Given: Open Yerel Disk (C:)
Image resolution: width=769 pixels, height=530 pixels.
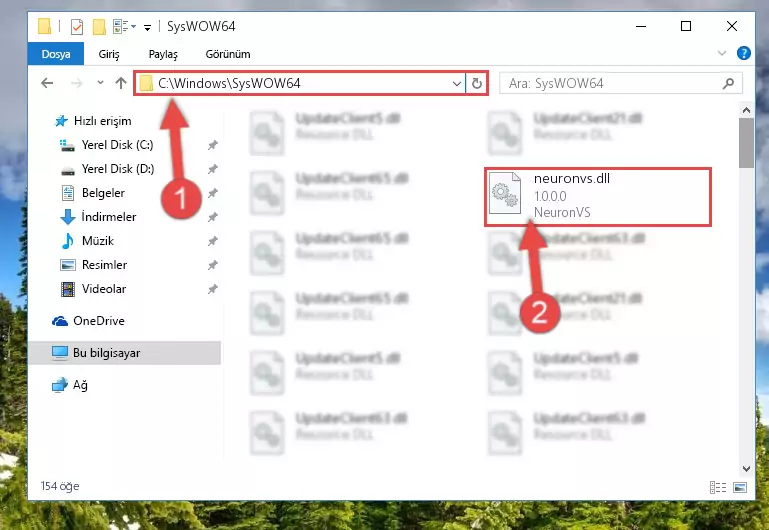Looking at the screenshot, I should 117,145.
